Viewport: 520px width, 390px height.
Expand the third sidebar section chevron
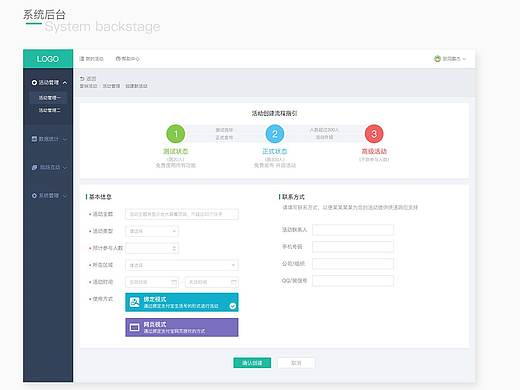coord(65,168)
